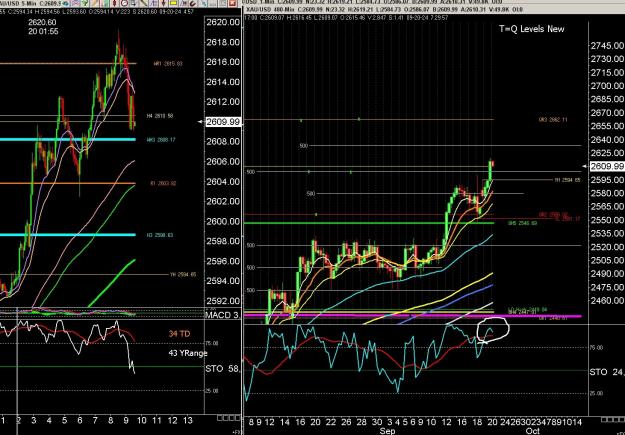The height and width of the screenshot is (435, 625).
Task: Click the 2594.00 price axis label
Action: pyautogui.click(x=223, y=281)
